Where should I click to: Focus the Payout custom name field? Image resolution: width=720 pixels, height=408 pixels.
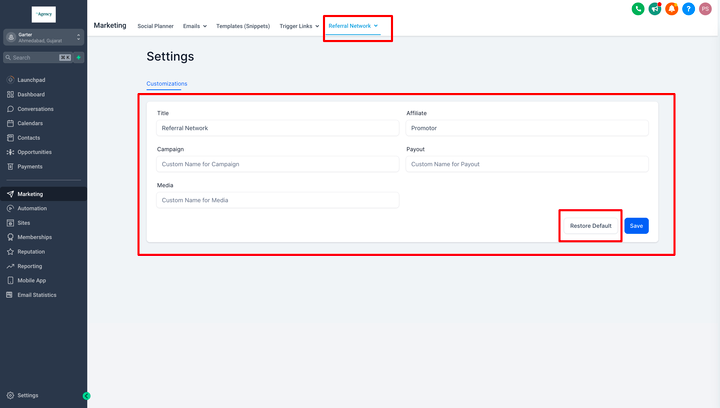click(527, 164)
